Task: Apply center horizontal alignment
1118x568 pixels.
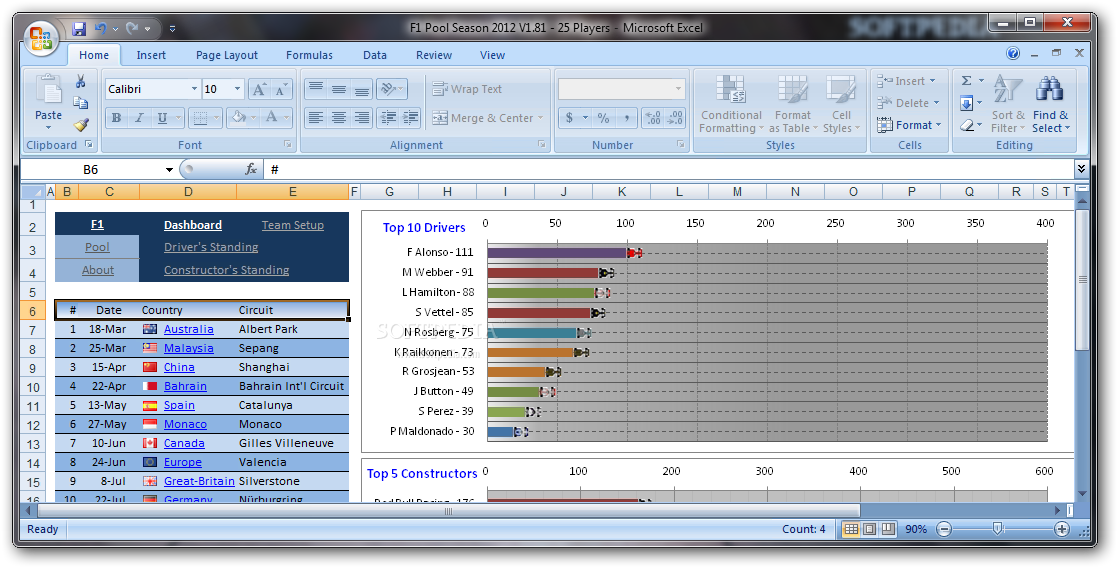Action: coord(339,118)
